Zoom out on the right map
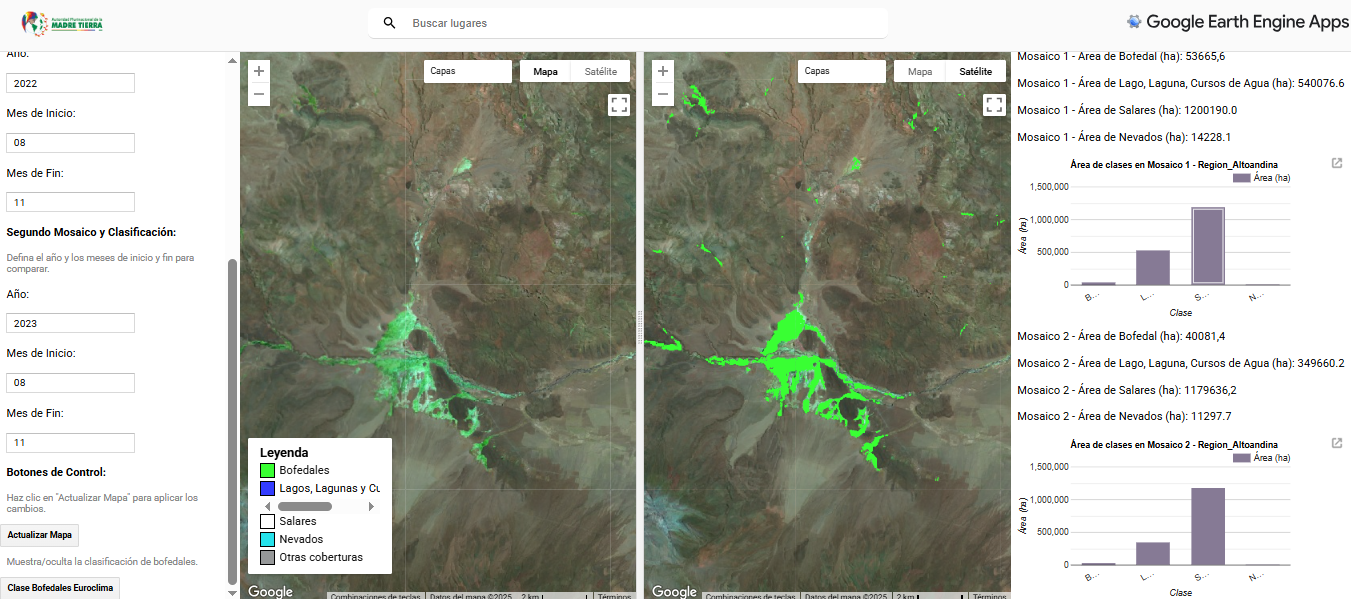 coord(662,95)
